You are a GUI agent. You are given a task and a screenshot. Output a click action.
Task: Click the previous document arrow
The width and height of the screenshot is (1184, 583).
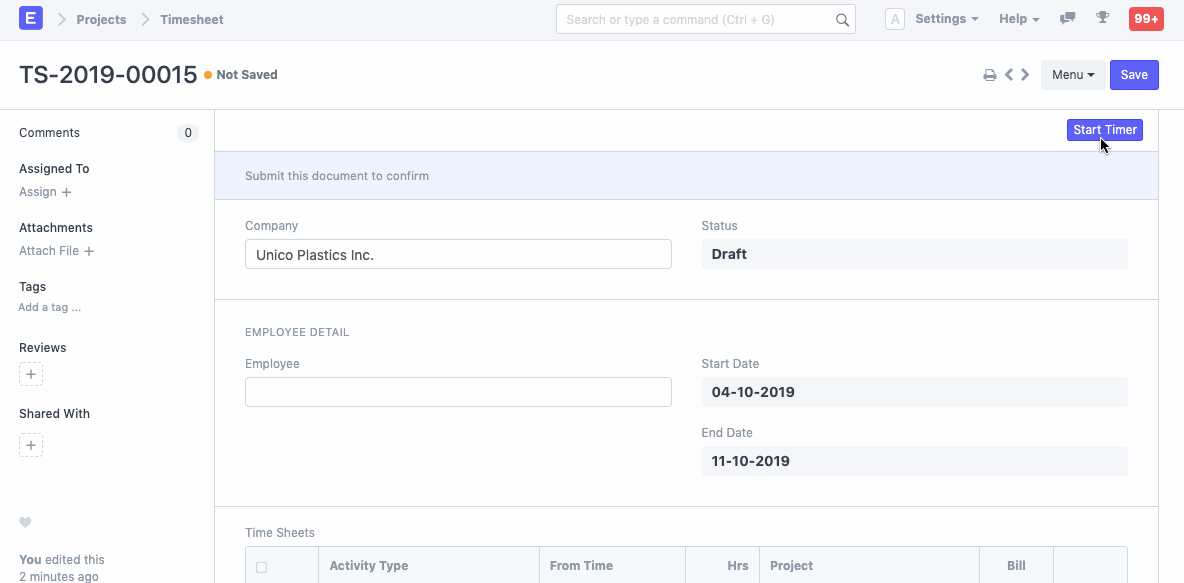pyautogui.click(x=1008, y=74)
